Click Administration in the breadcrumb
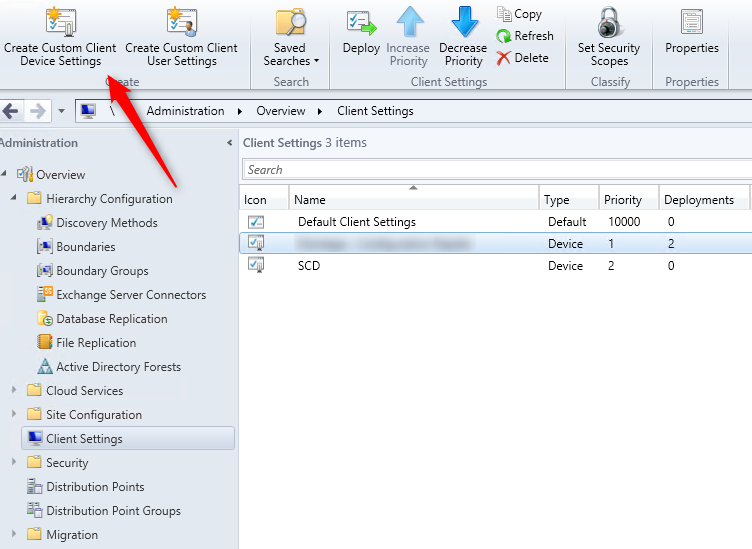The image size is (752, 549). point(185,111)
